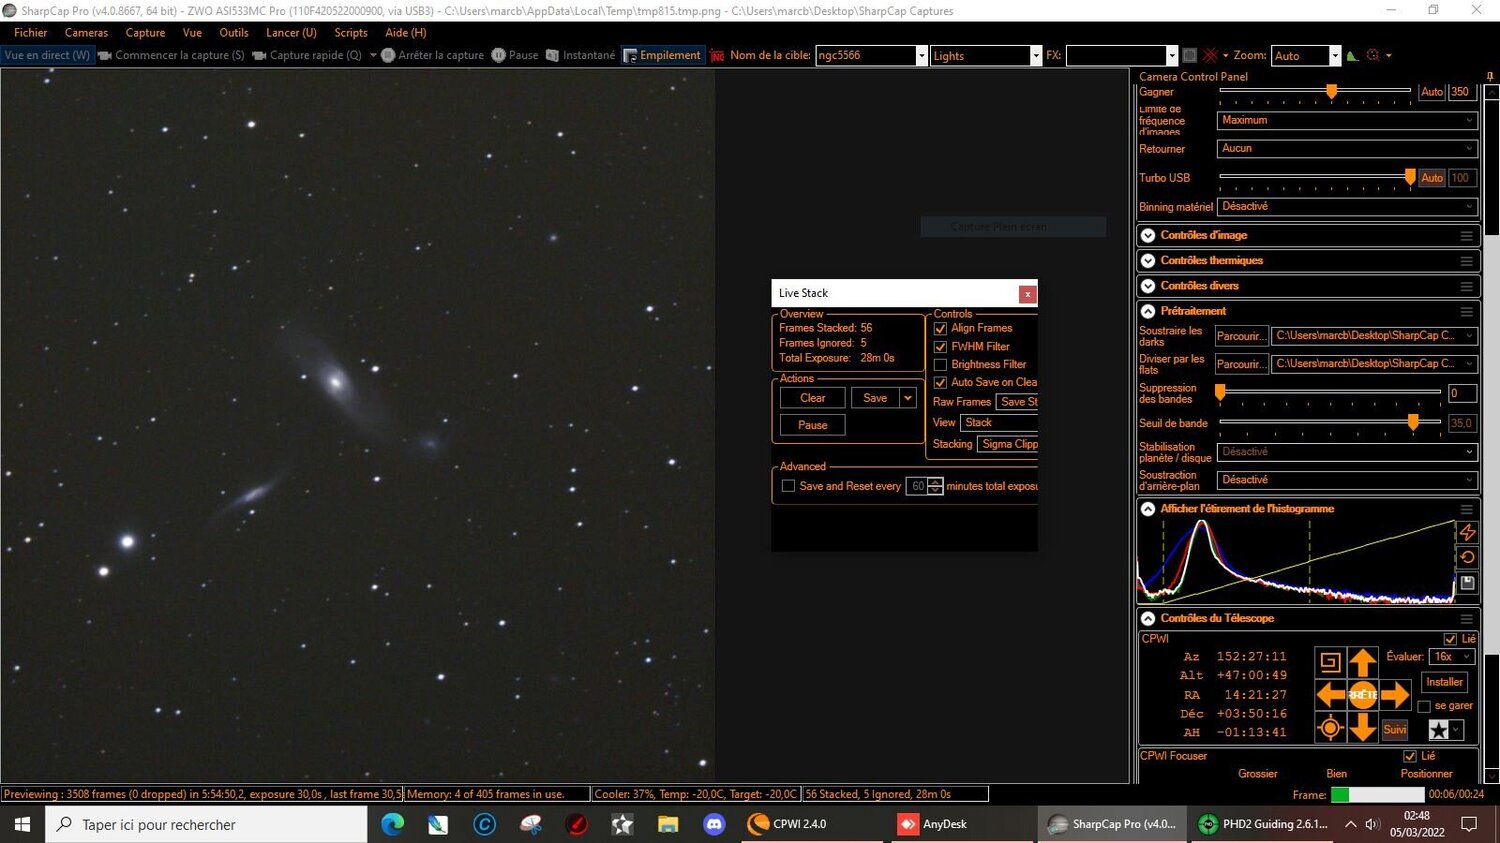Viewport: 1500px width, 843px height.
Task: Click the target alignment icon in telescope pad
Action: (1330, 728)
